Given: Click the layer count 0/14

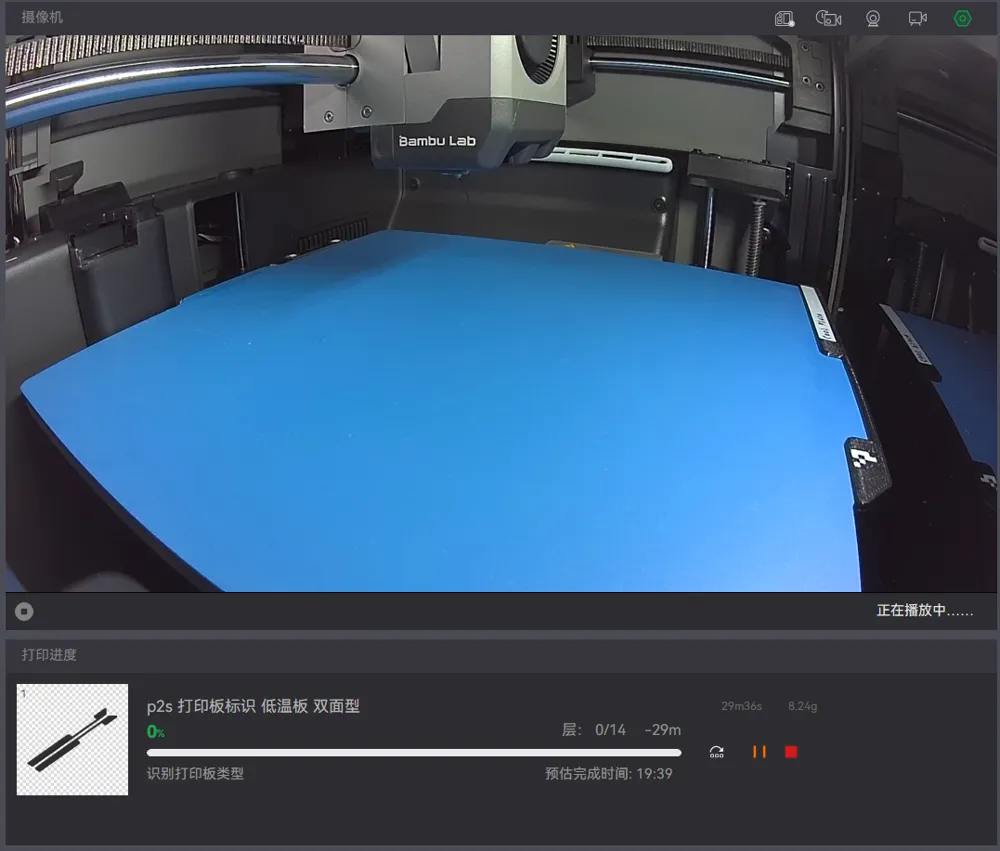Looking at the screenshot, I should [x=610, y=730].
